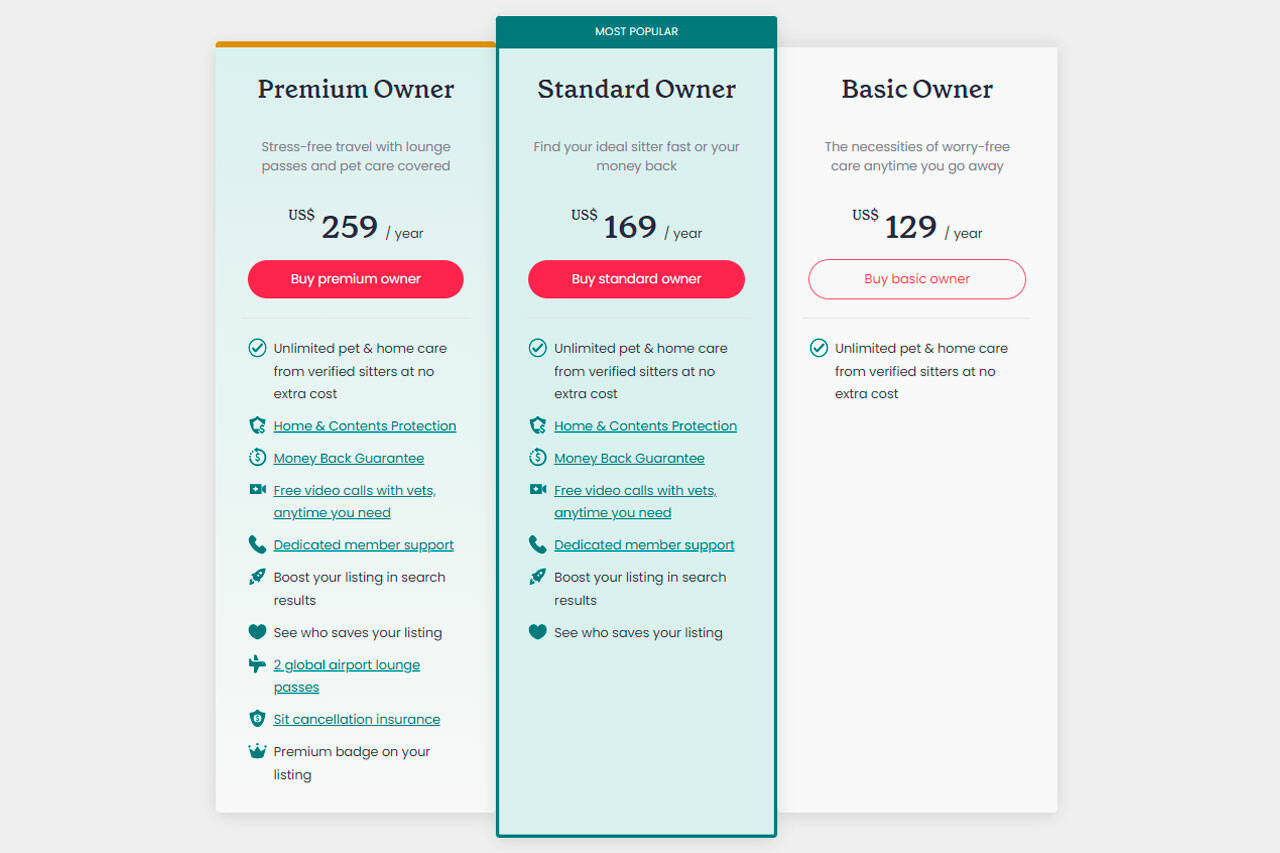Click the heart icon in Standard Owner plan

(x=537, y=632)
